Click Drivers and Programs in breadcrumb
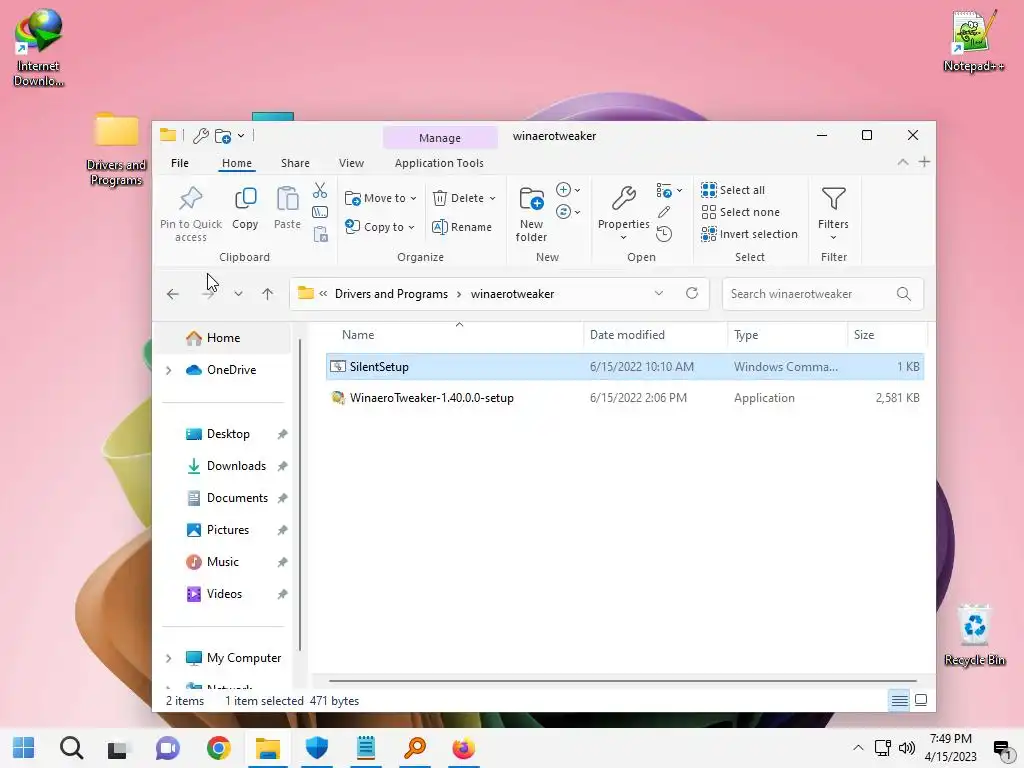The width and height of the screenshot is (1024, 768). click(x=391, y=294)
